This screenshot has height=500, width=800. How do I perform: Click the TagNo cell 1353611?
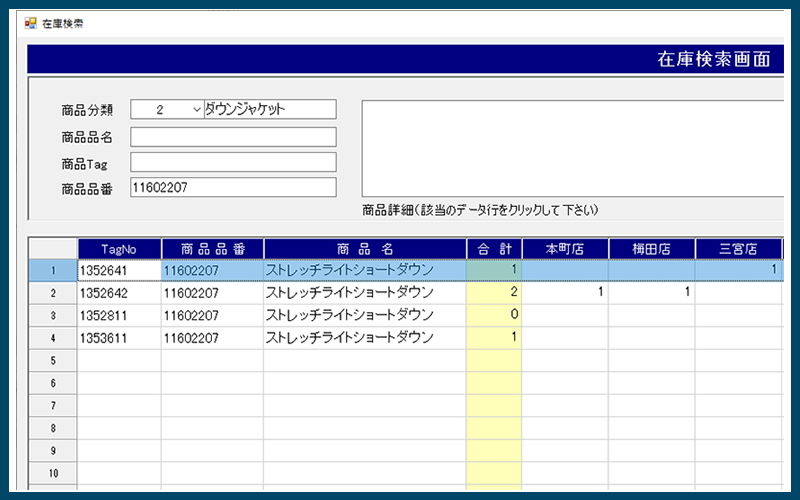pos(119,338)
